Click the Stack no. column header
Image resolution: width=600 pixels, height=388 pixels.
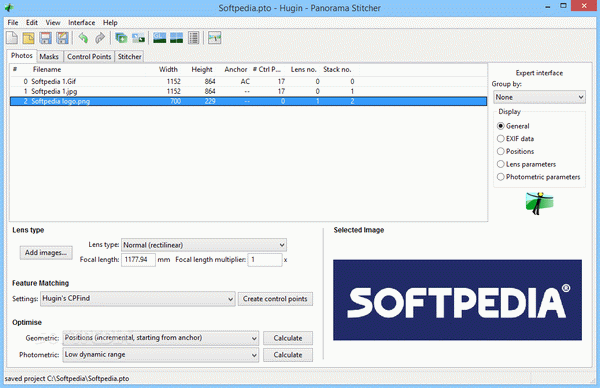337,70
